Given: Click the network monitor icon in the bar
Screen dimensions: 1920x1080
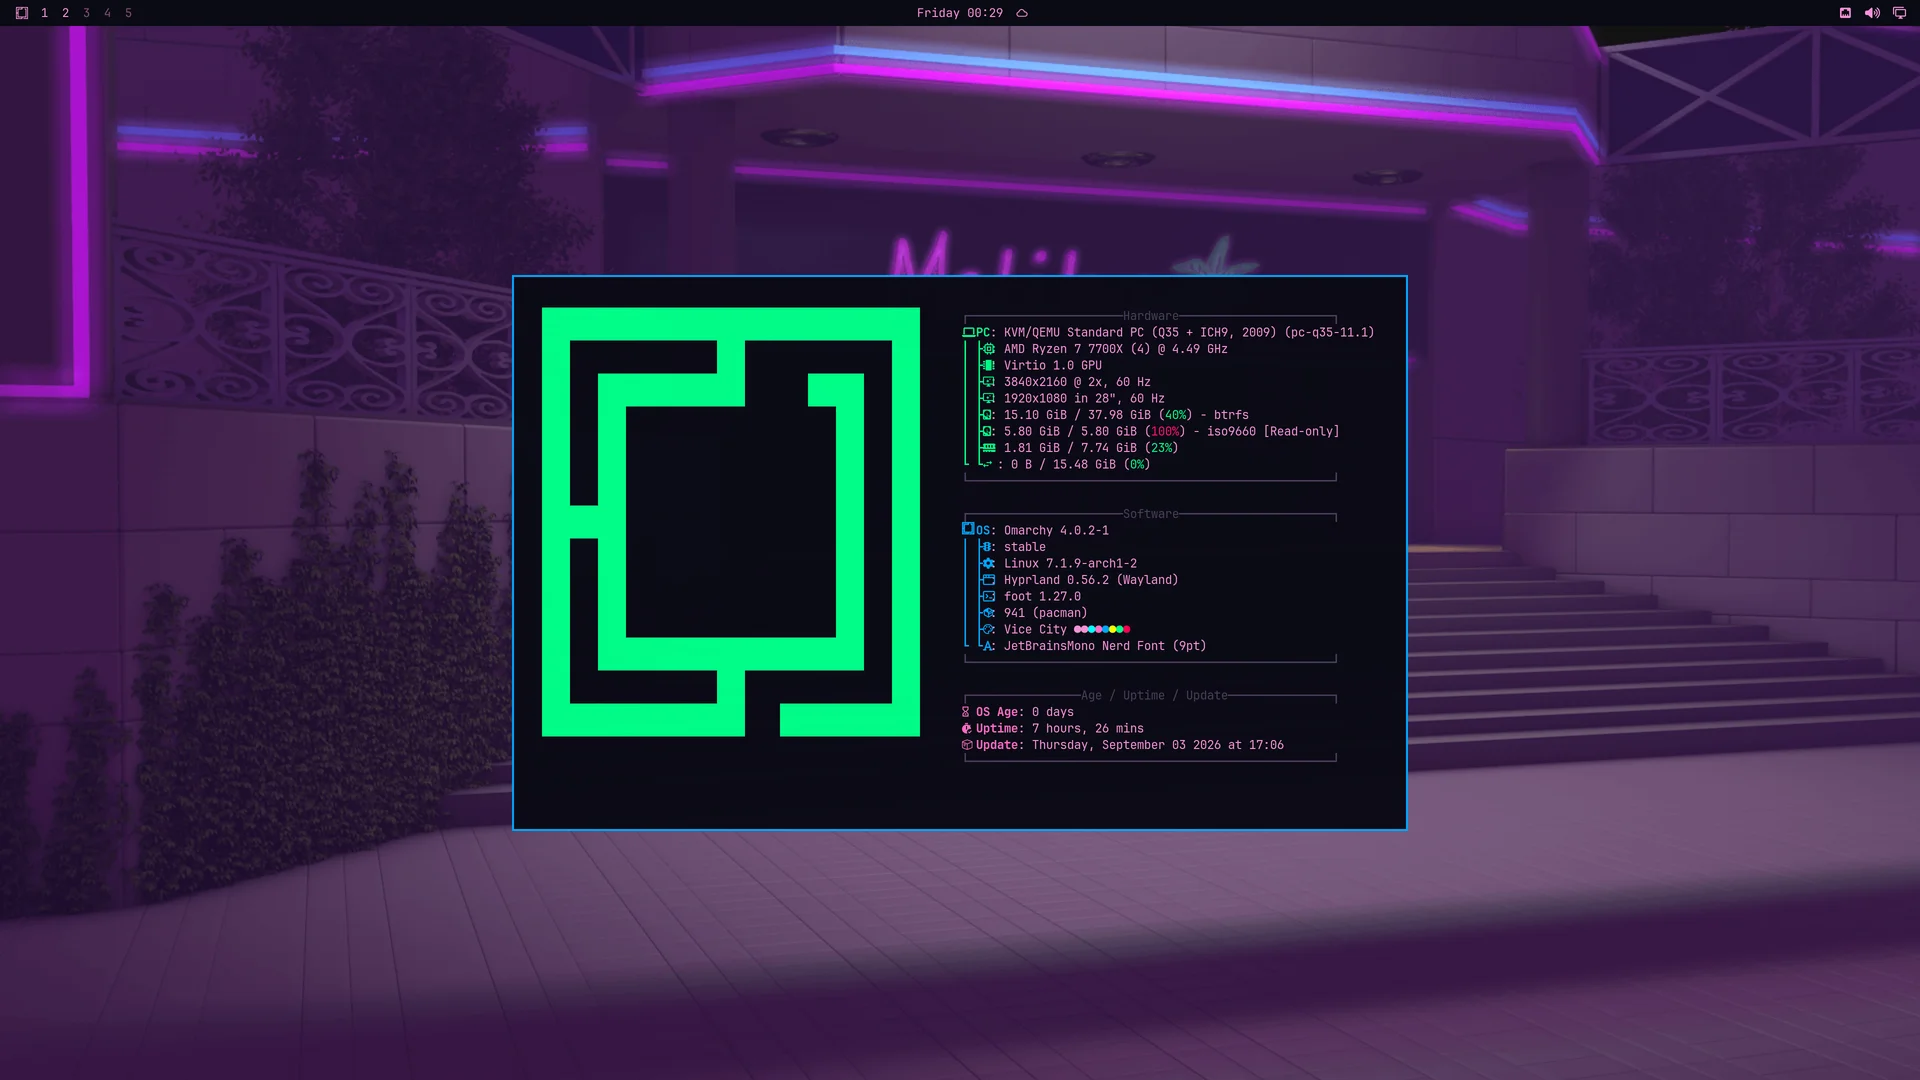Looking at the screenshot, I should coord(1899,13).
